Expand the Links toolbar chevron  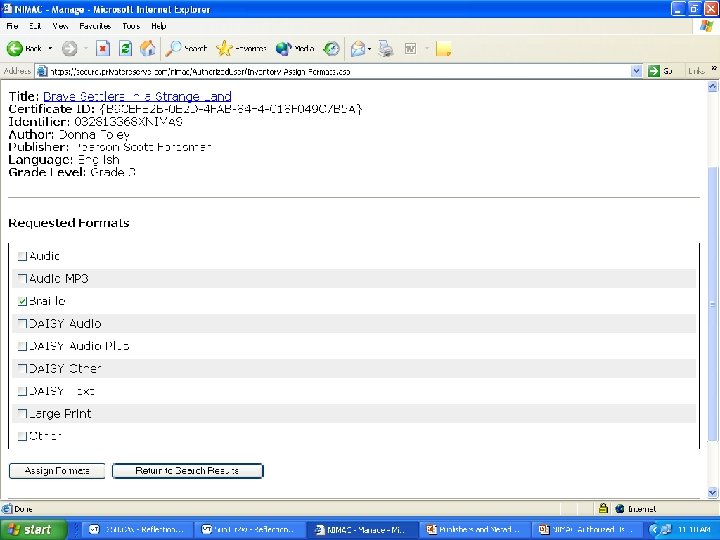714,69
